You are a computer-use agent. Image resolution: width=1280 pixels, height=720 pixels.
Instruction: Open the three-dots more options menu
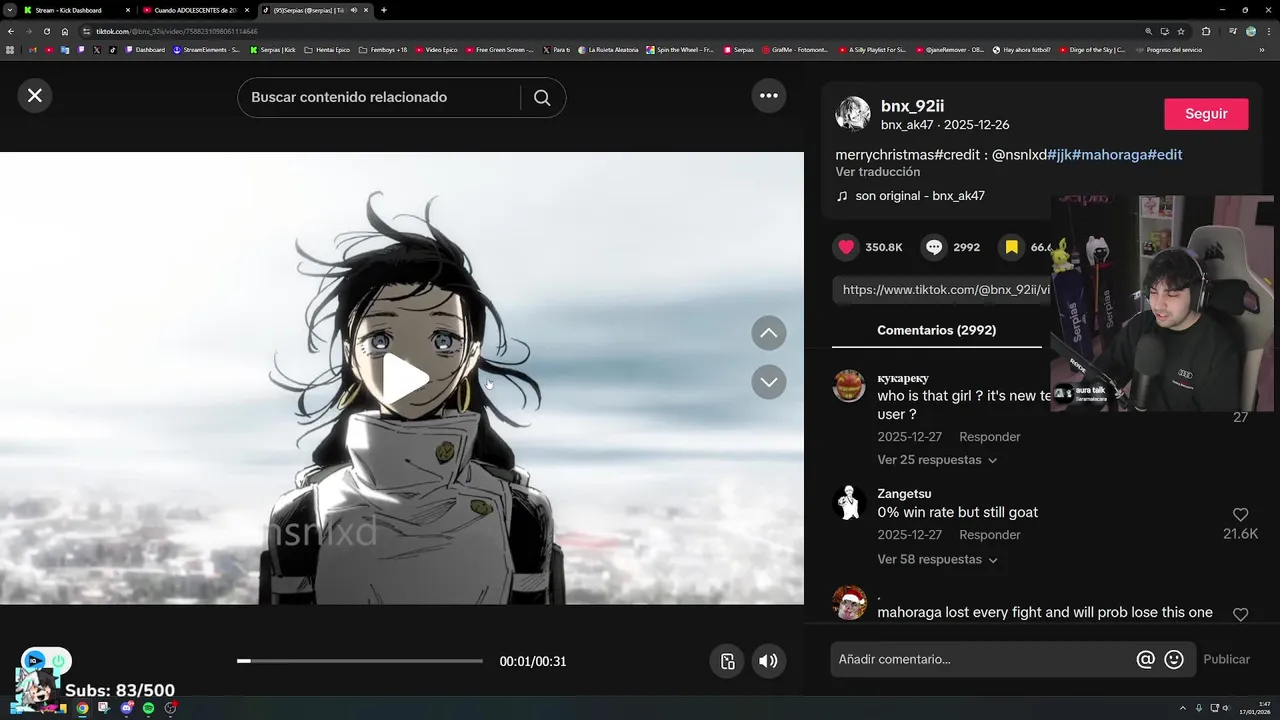tap(769, 95)
